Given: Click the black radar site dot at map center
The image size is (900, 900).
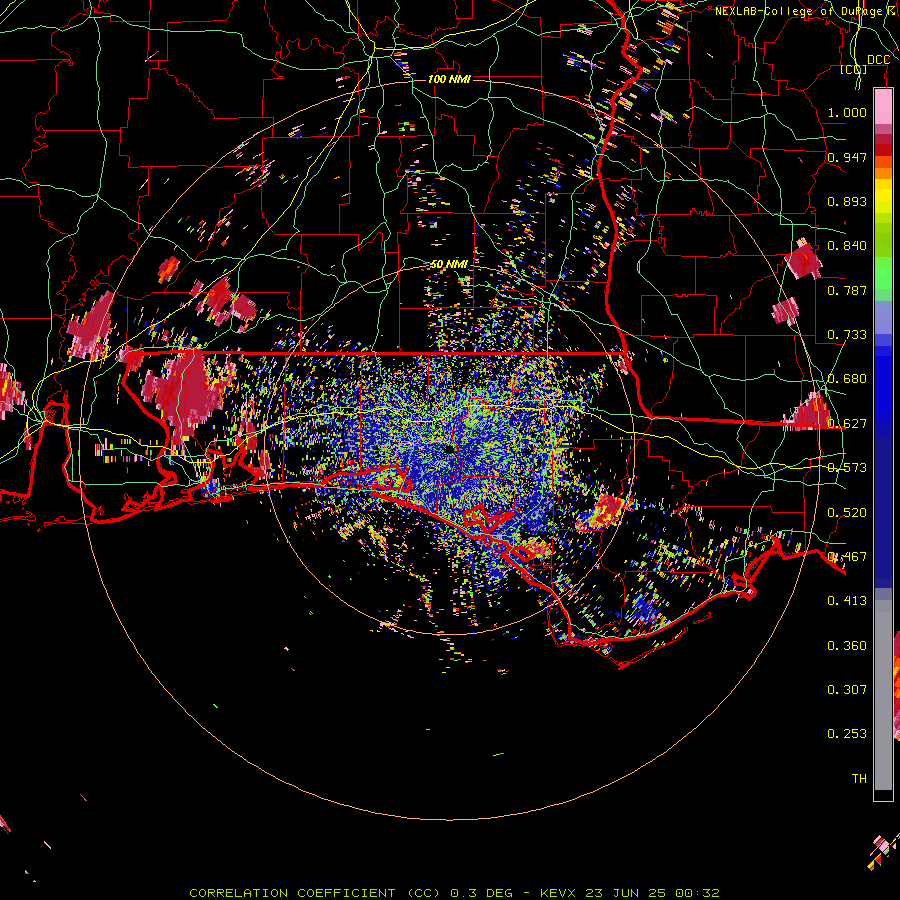Looking at the screenshot, I should [450, 448].
